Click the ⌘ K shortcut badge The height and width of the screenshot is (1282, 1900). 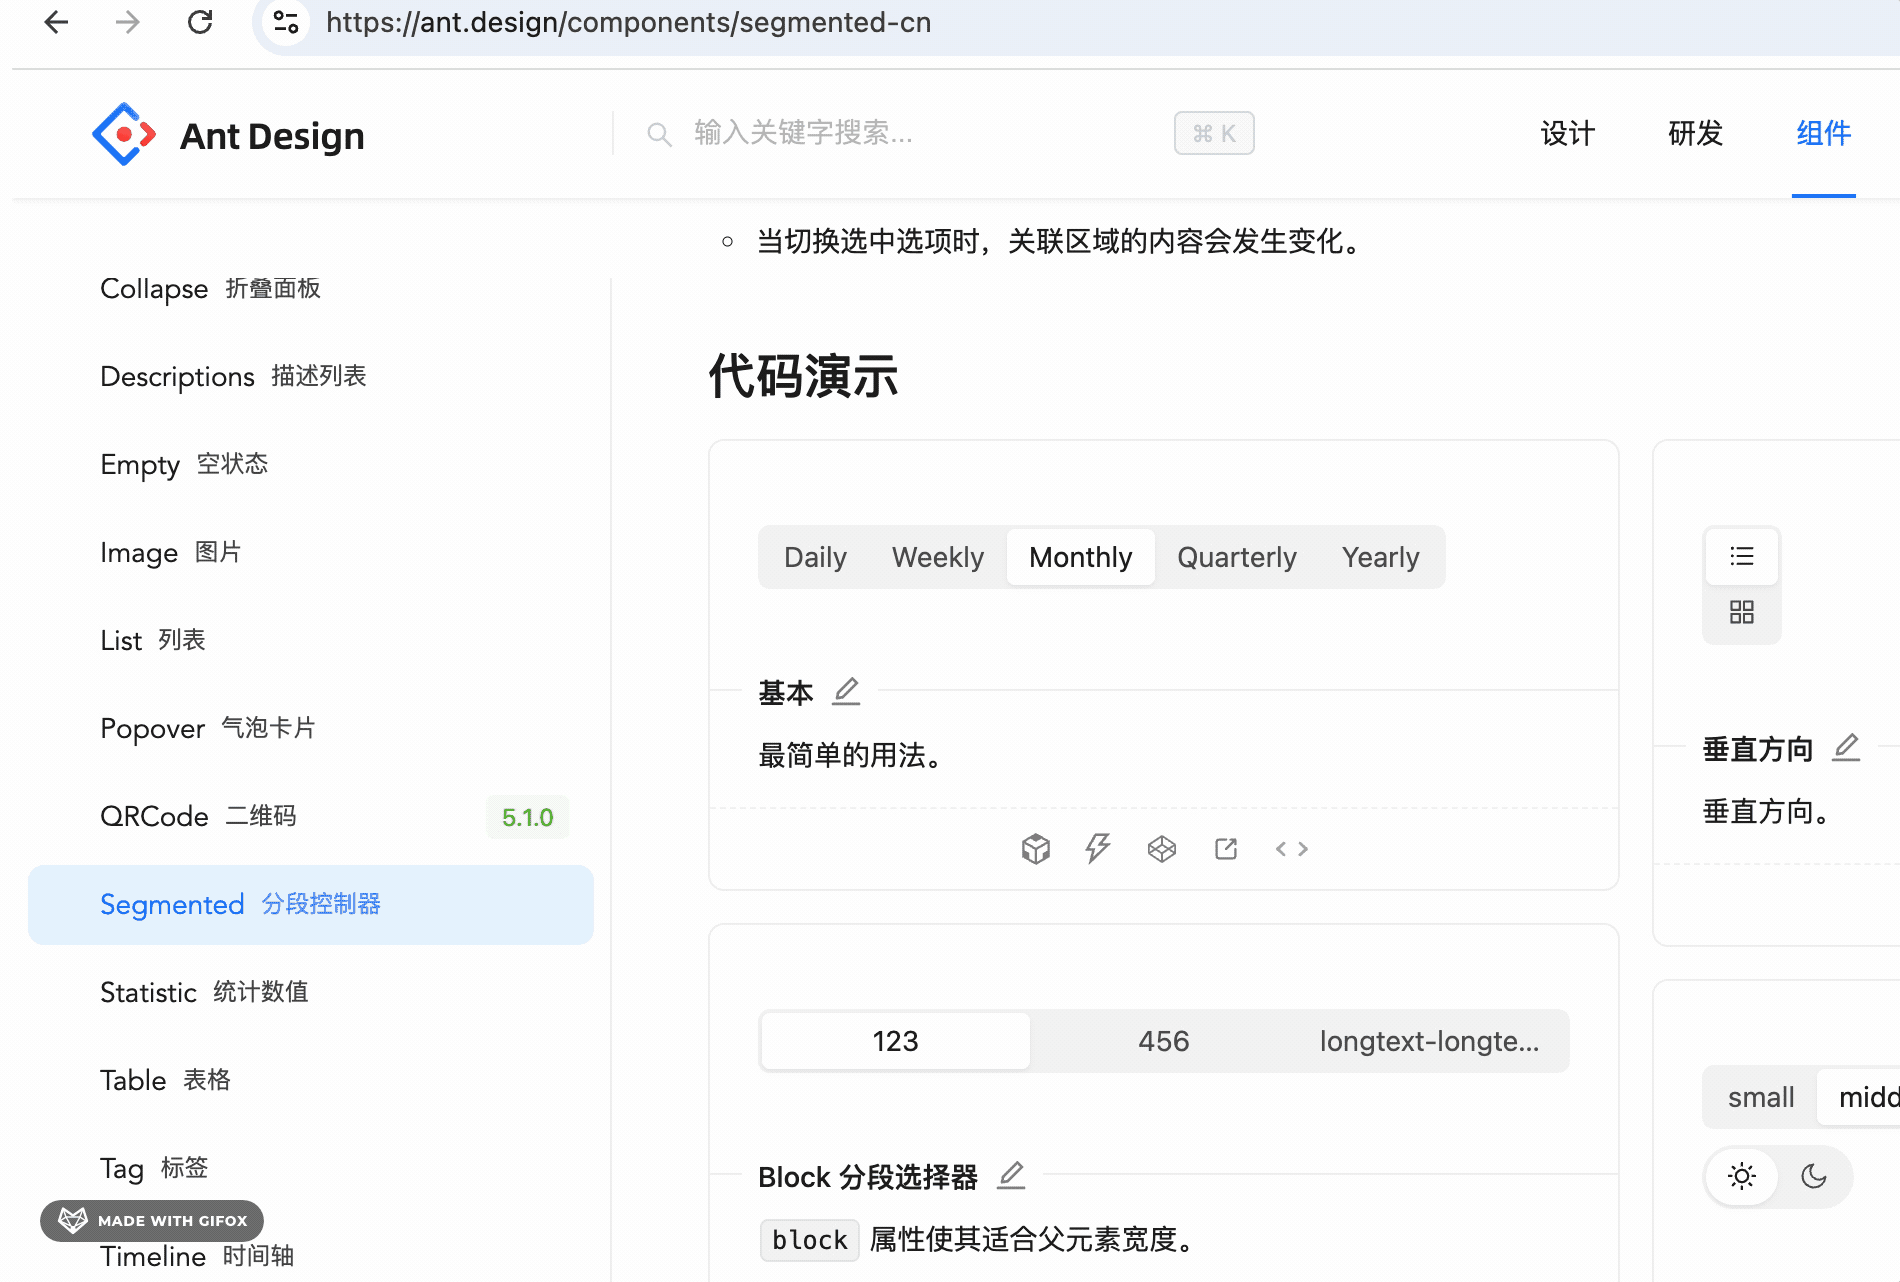pyautogui.click(x=1214, y=133)
